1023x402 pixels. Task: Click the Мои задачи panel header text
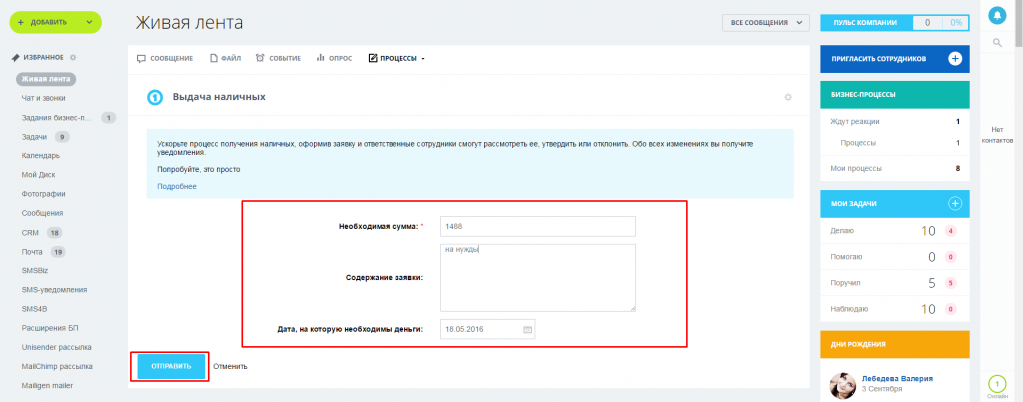pyautogui.click(x=853, y=204)
